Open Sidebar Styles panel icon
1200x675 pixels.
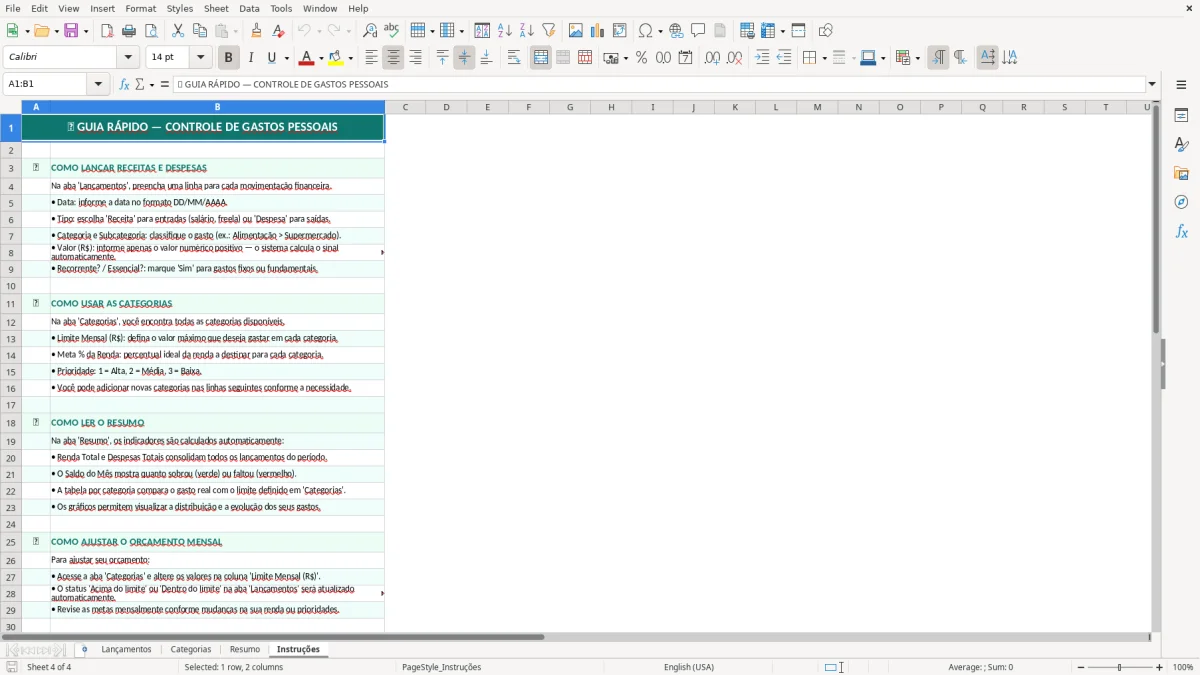(1181, 144)
